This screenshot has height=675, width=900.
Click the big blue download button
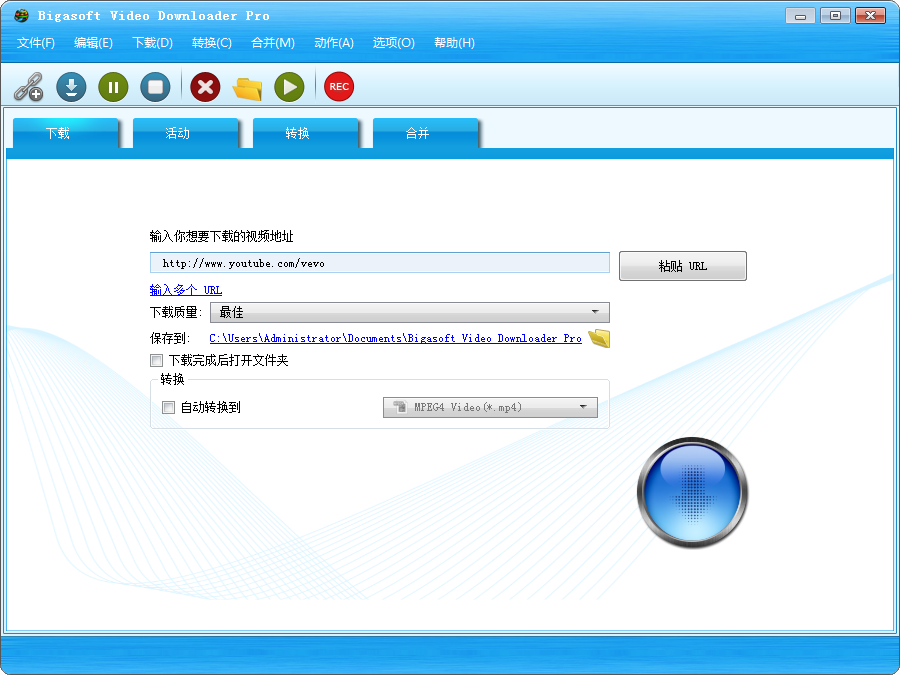(692, 492)
